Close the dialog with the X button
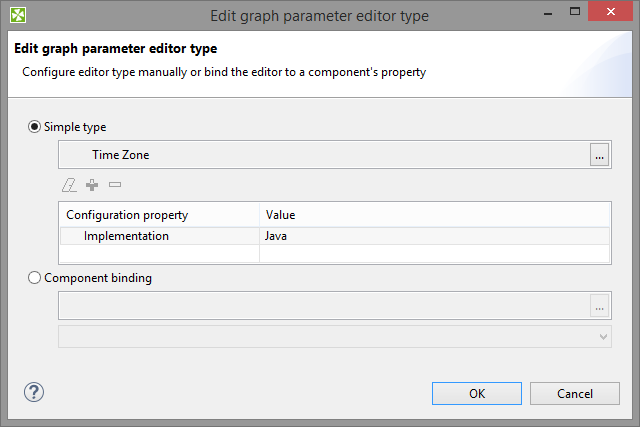 coord(611,14)
